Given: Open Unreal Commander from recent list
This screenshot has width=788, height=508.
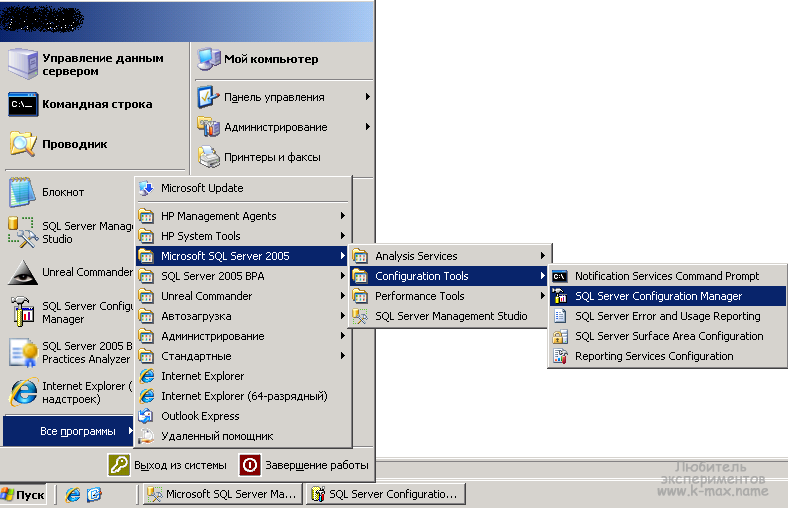Looking at the screenshot, I should (69, 272).
